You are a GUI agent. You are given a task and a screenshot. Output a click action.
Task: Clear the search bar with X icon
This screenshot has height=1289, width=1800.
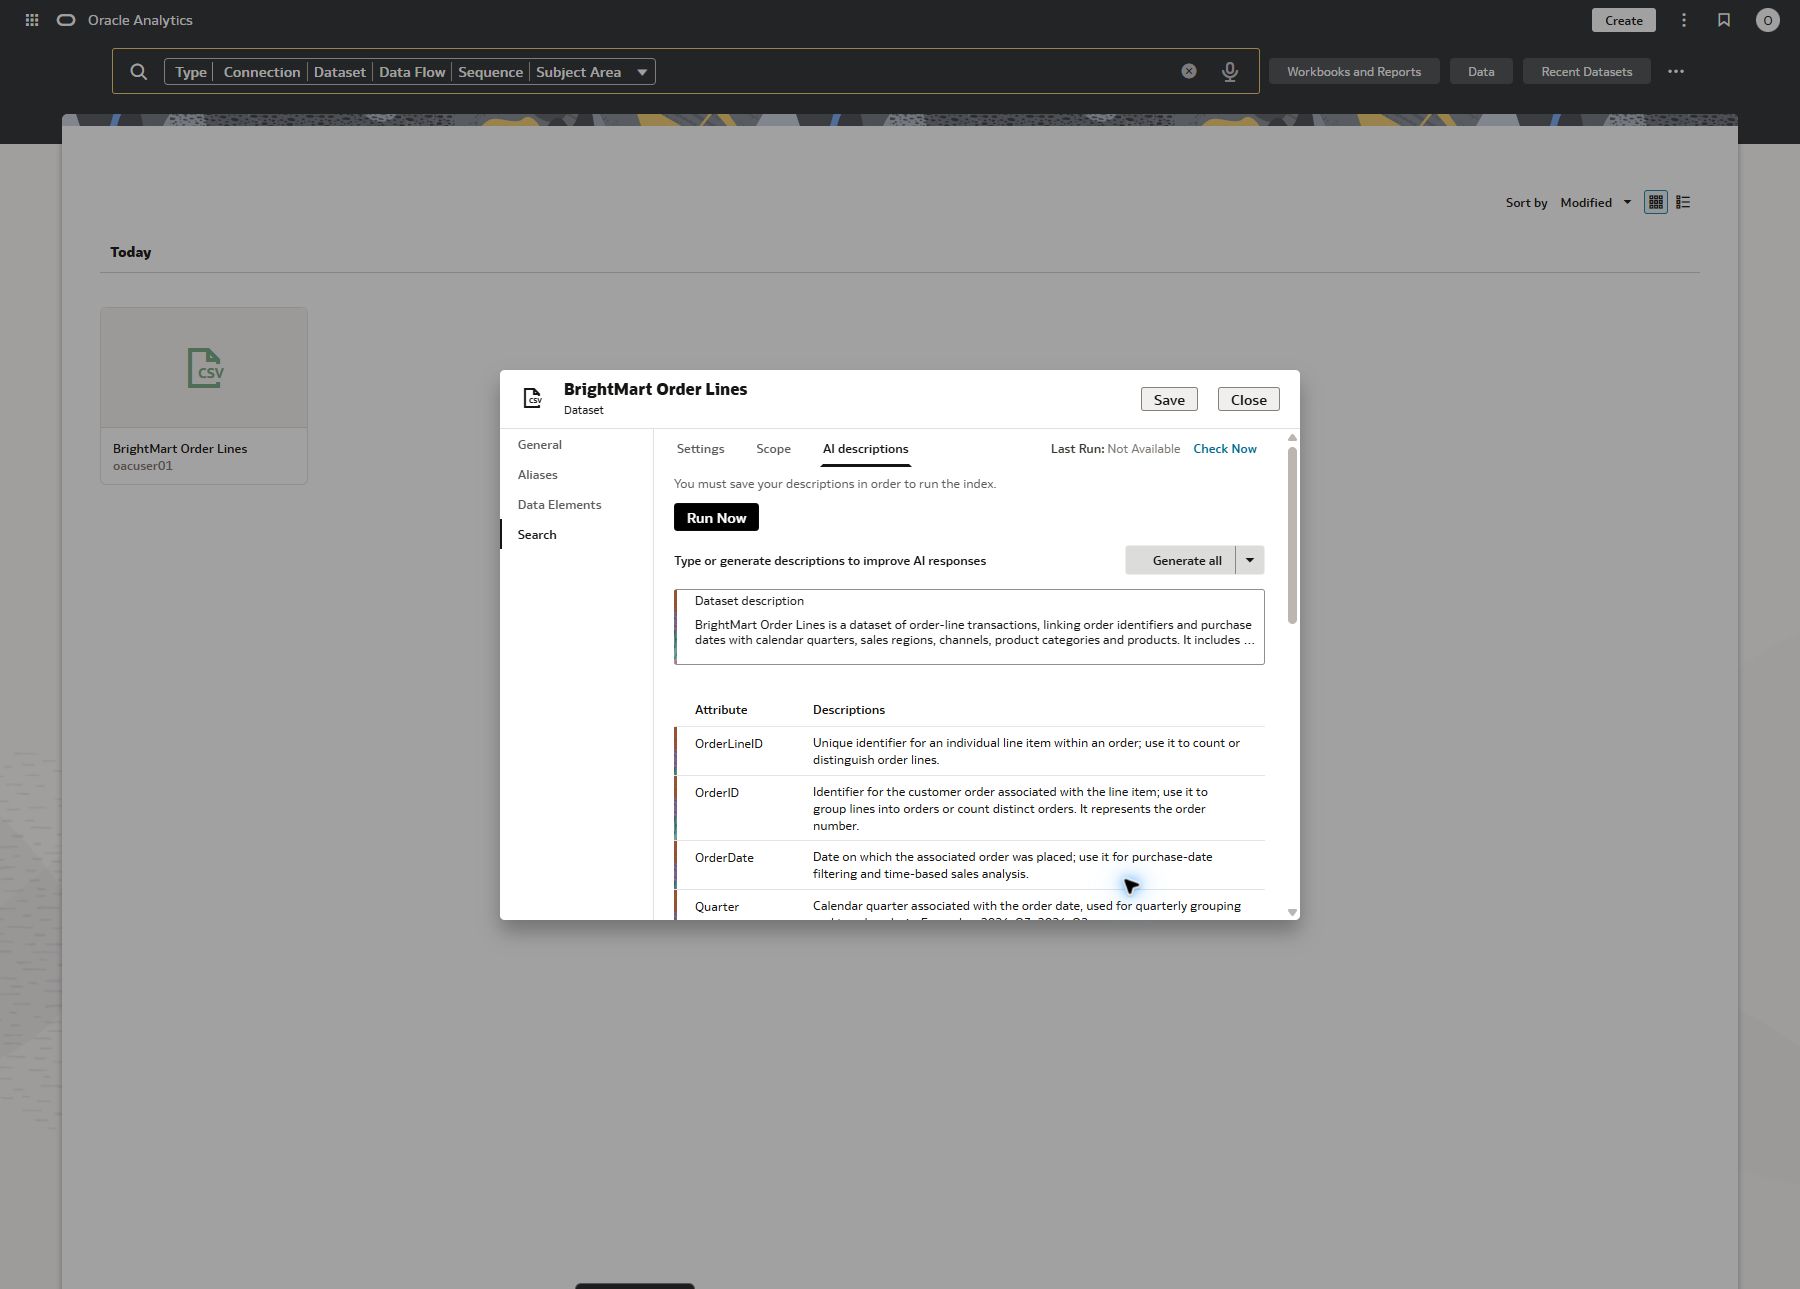(x=1189, y=72)
